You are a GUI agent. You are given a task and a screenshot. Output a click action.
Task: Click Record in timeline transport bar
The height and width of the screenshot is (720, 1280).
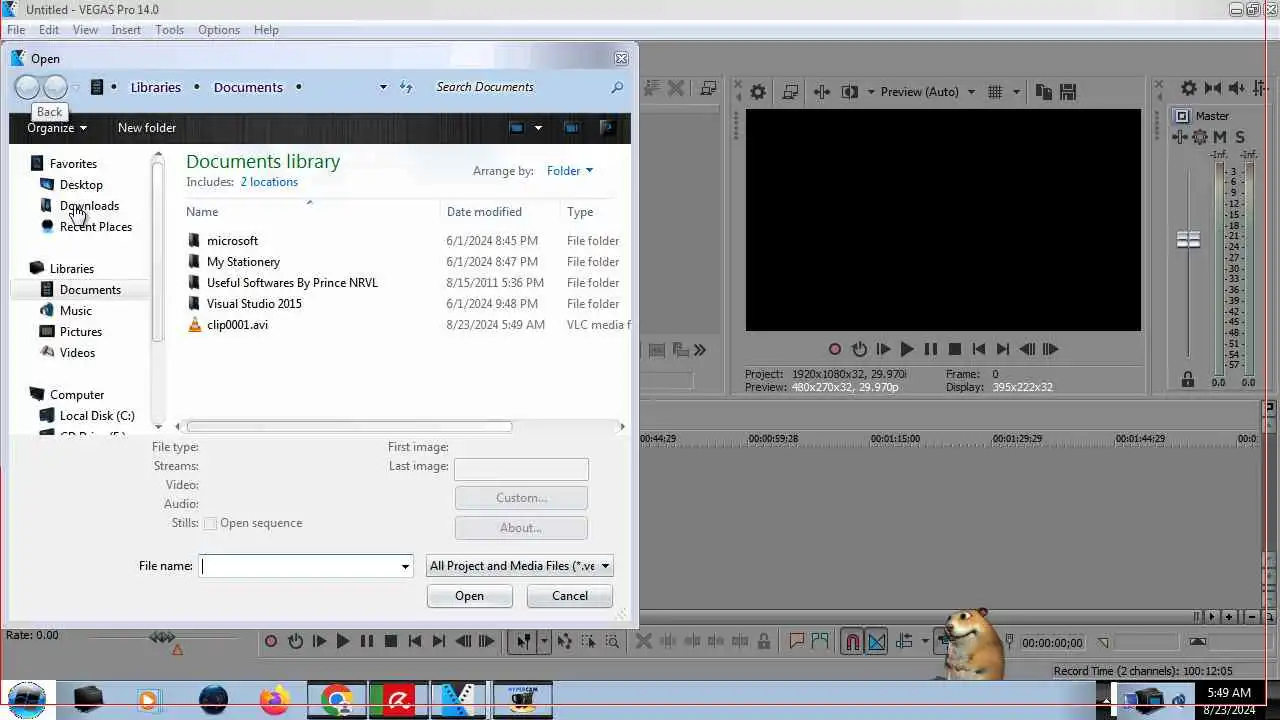tap(271, 642)
